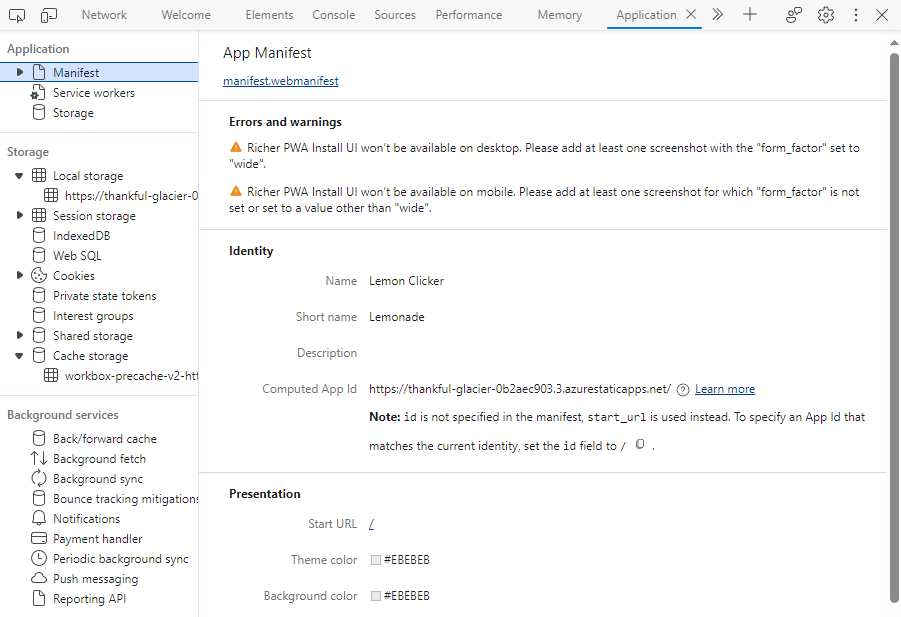Viewport: 901px width, 617px height.
Task: Open the manifest.webmanifest link
Action: [x=280, y=81]
